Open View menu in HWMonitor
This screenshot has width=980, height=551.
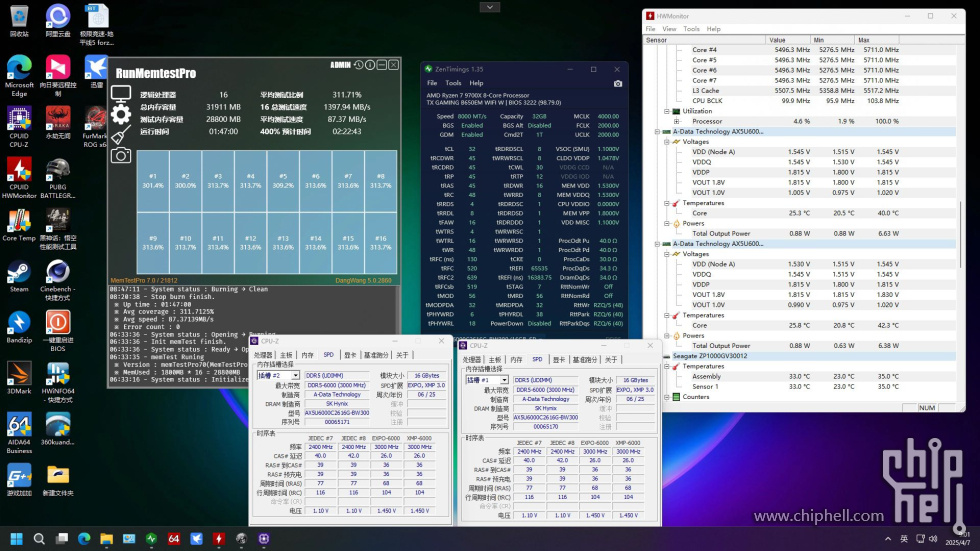[x=669, y=29]
